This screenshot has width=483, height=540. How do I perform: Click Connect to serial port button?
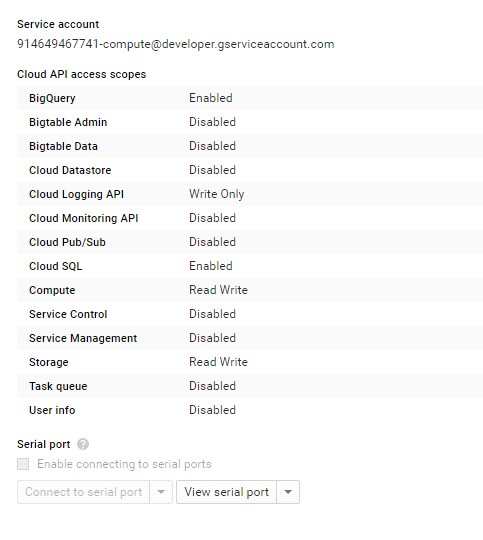pyautogui.click(x=83, y=492)
